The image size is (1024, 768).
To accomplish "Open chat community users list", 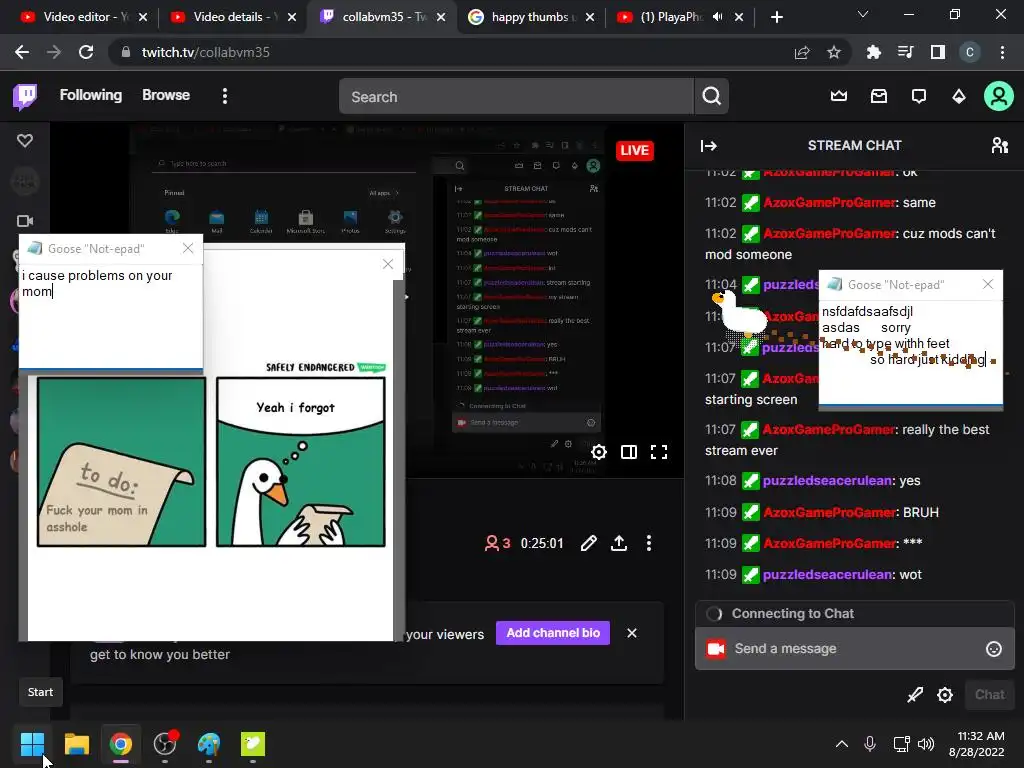I will tap(999, 146).
